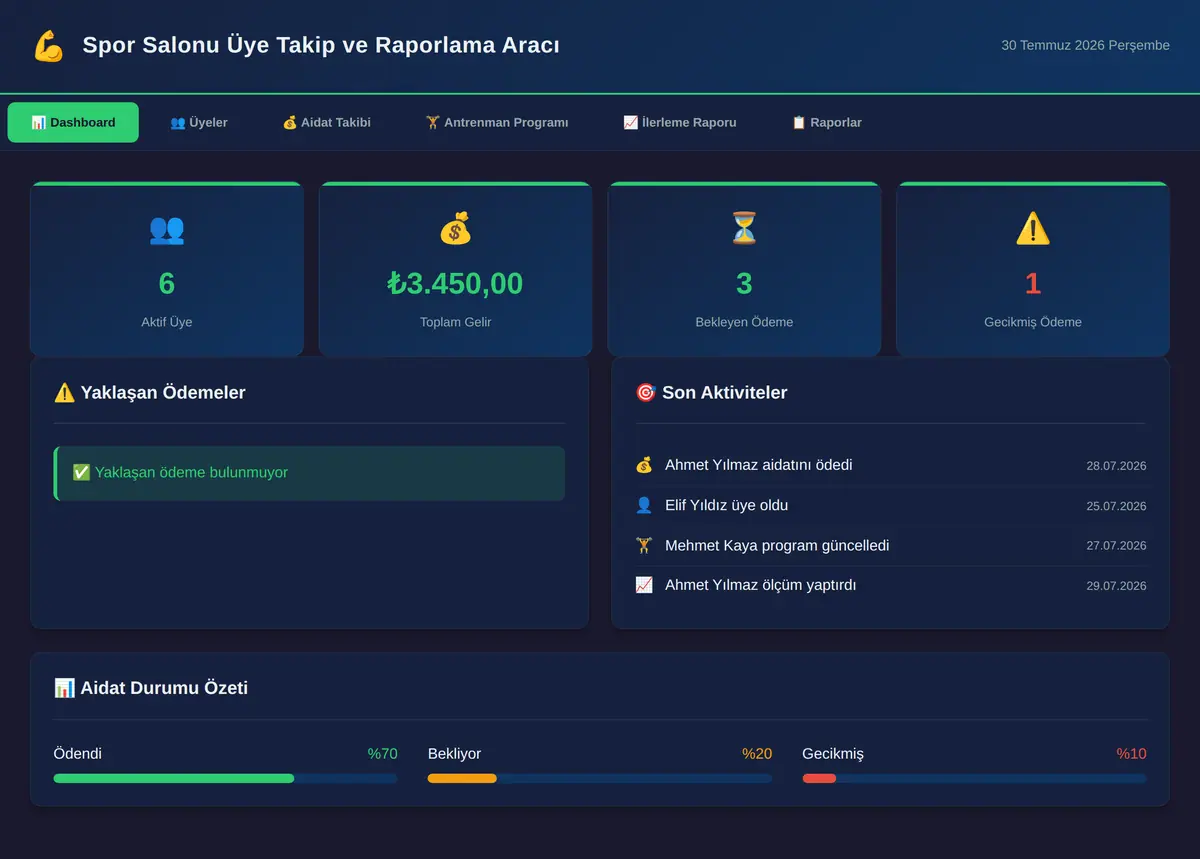Screen dimensions: 1200x859
Task: Select the 'Elif Yıldız üye oldu' activity
Action: tap(891, 505)
